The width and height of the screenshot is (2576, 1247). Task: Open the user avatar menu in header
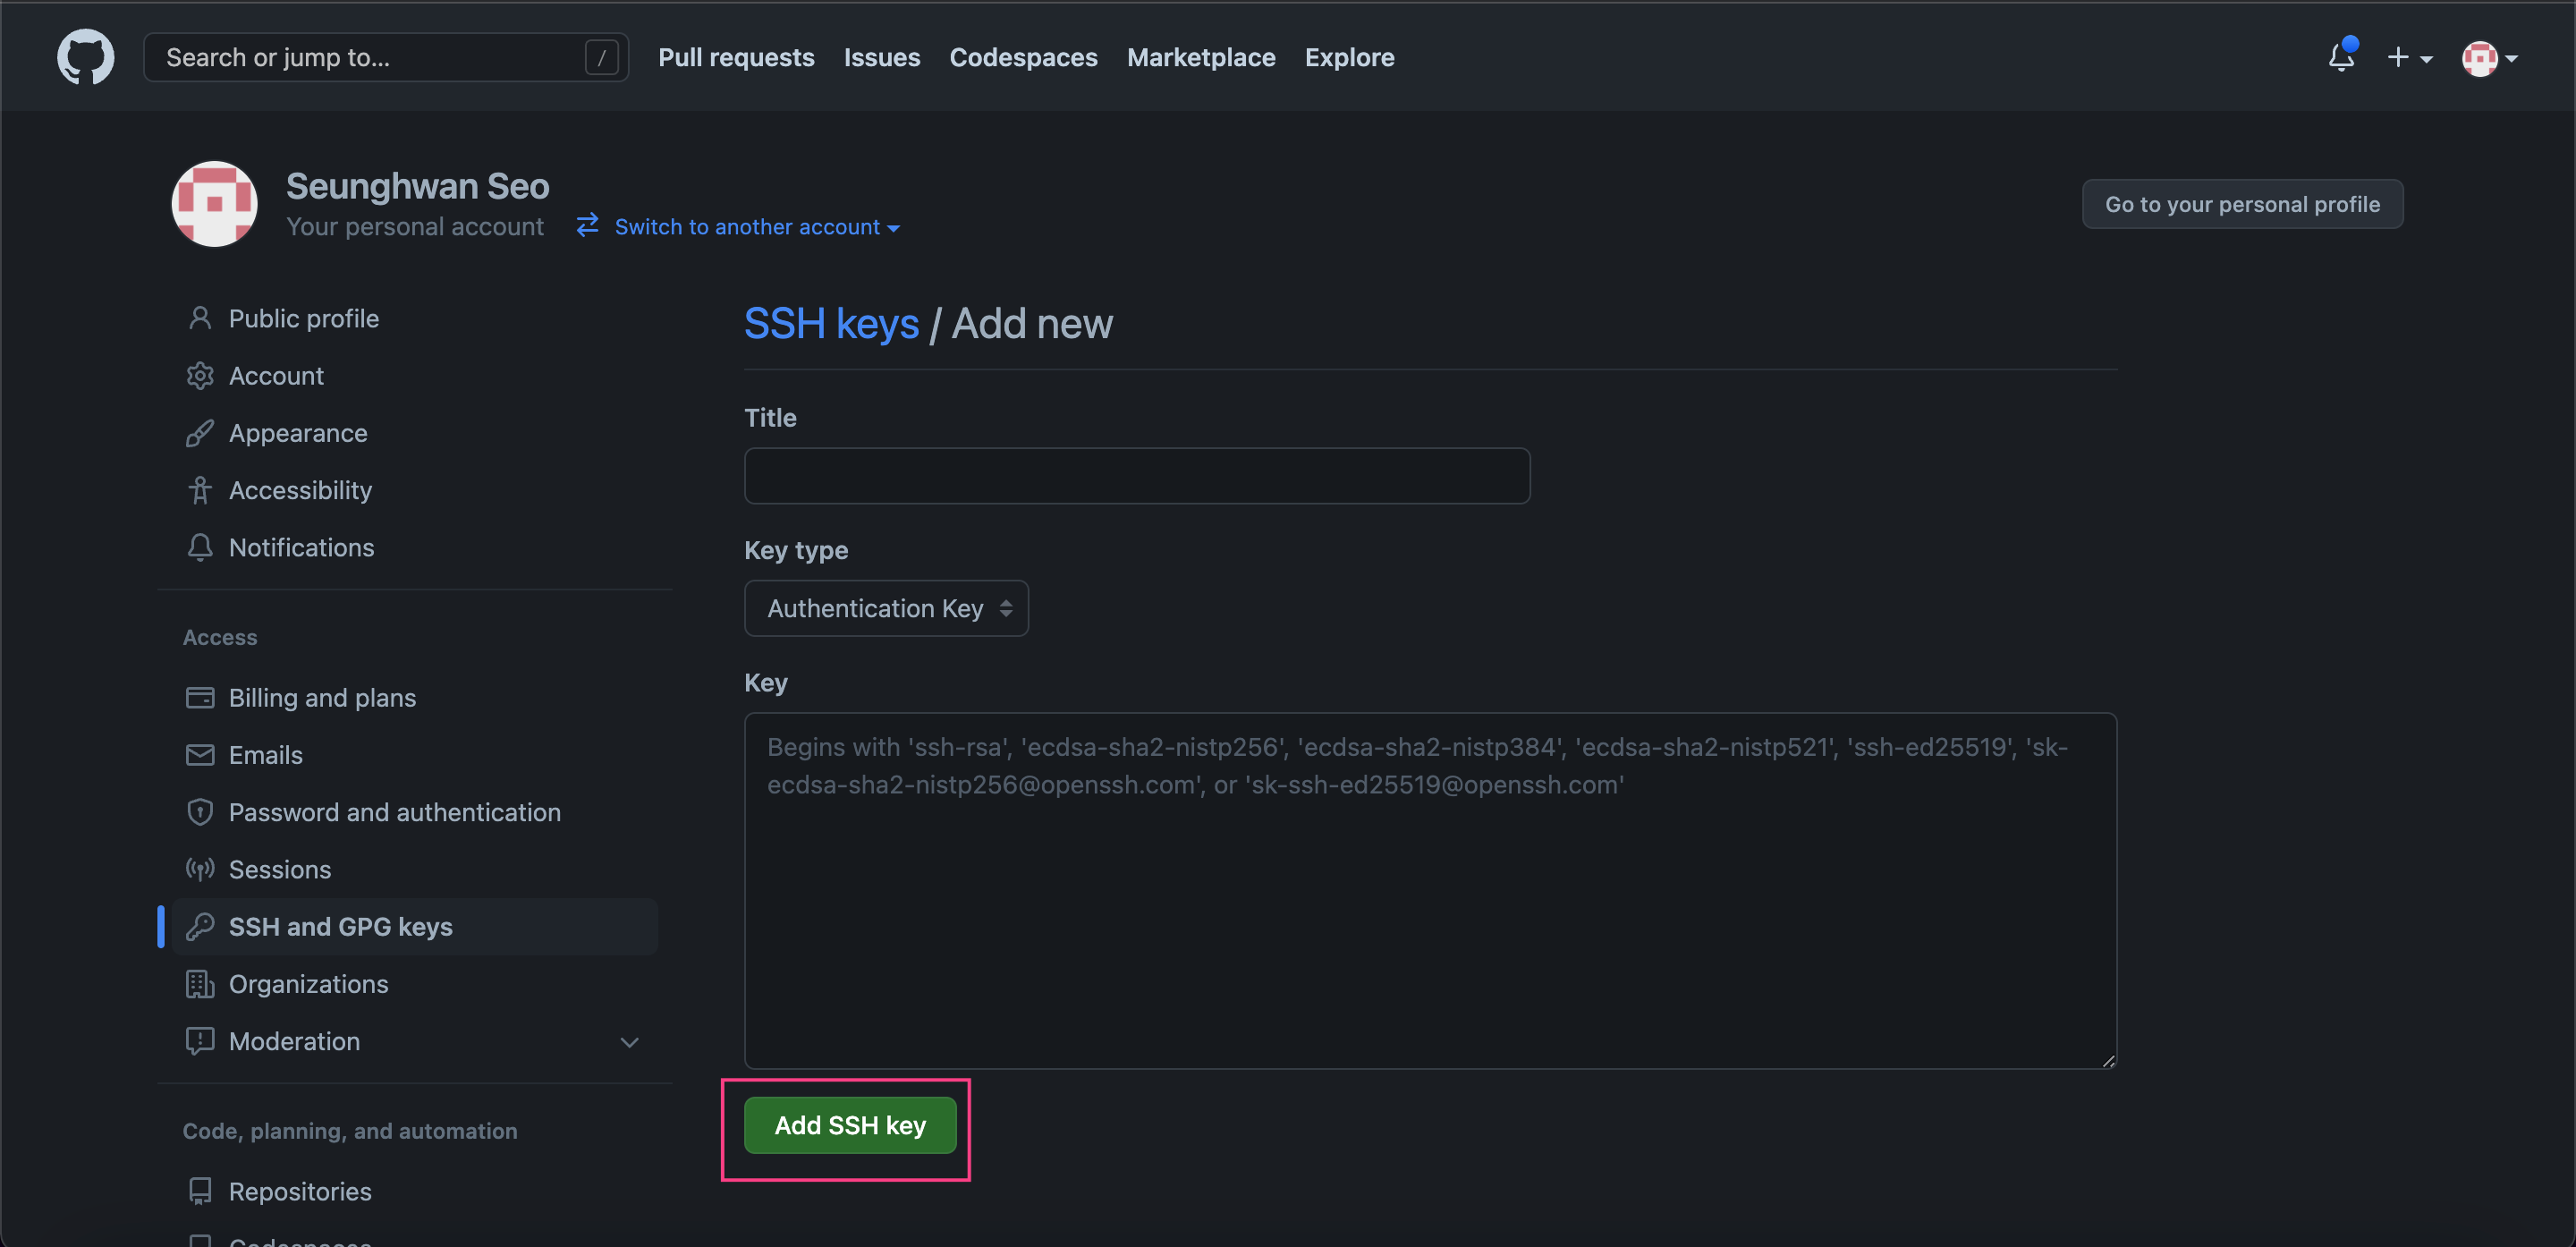[2488, 57]
